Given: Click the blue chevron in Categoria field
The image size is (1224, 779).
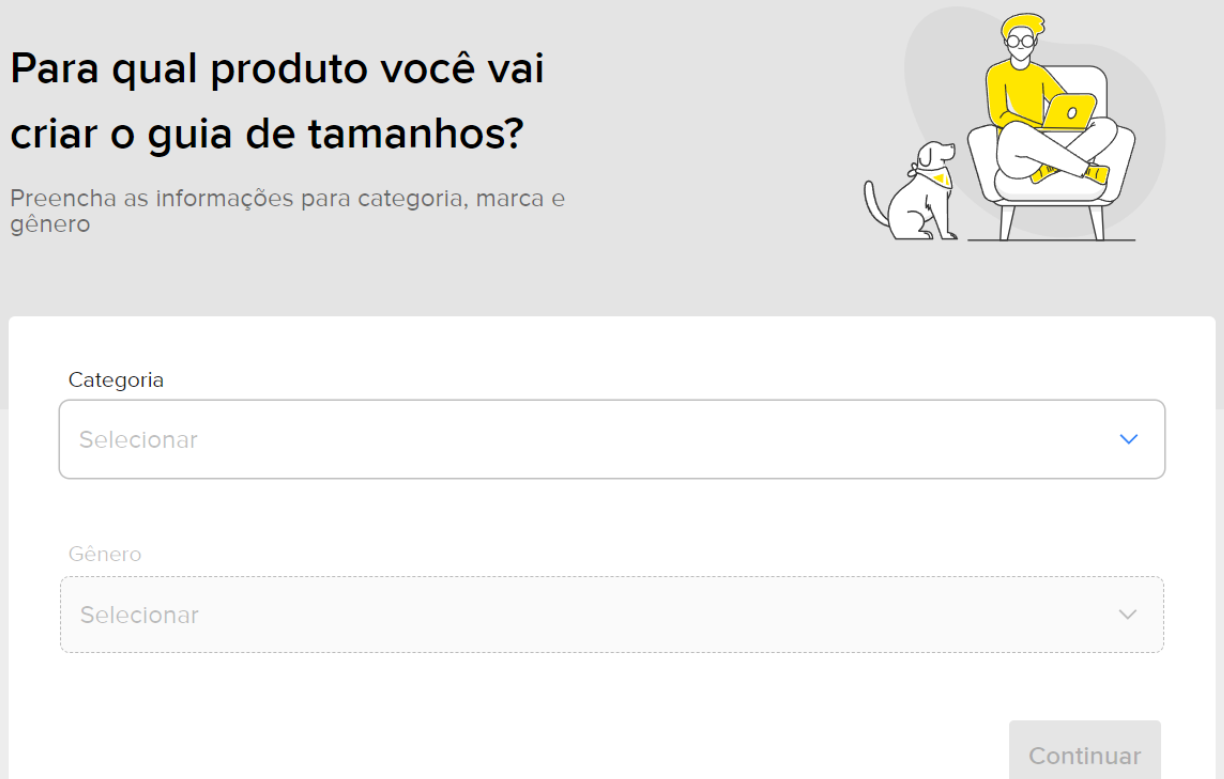Looking at the screenshot, I should pyautogui.click(x=1129, y=439).
